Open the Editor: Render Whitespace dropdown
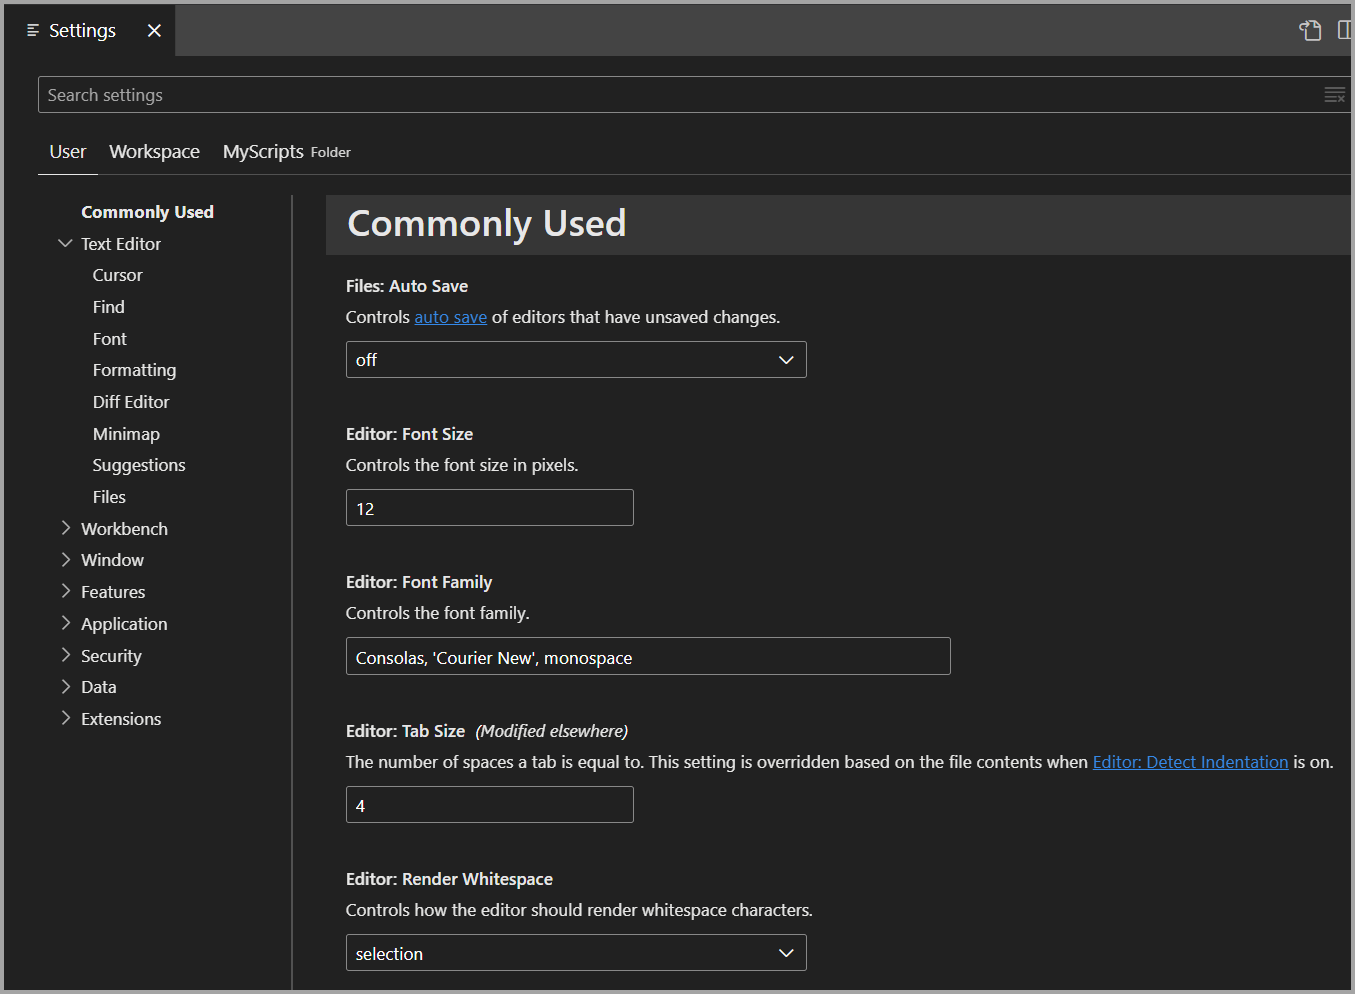The height and width of the screenshot is (994, 1355). tap(576, 952)
